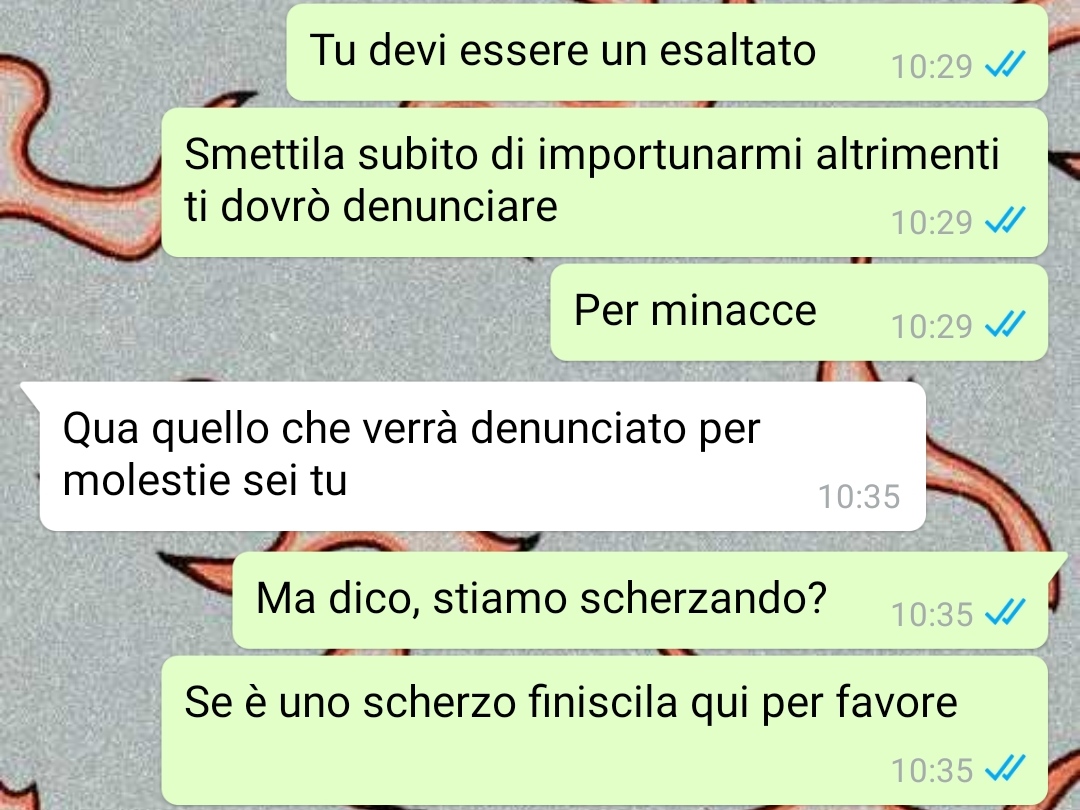Tap the read receipt ticks on "Tu devi essere un esaltato"
This screenshot has width=1080, height=810.
[1006, 64]
